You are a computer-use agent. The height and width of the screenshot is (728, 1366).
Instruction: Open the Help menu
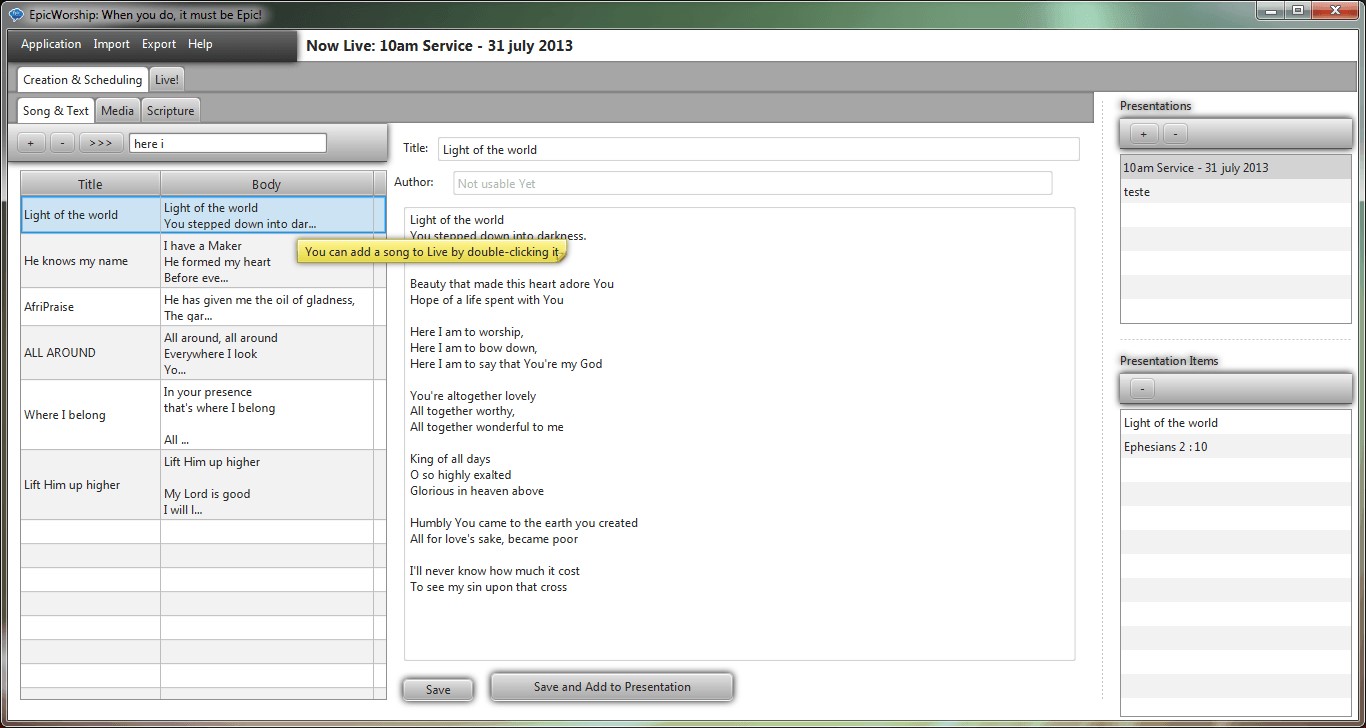[200, 44]
